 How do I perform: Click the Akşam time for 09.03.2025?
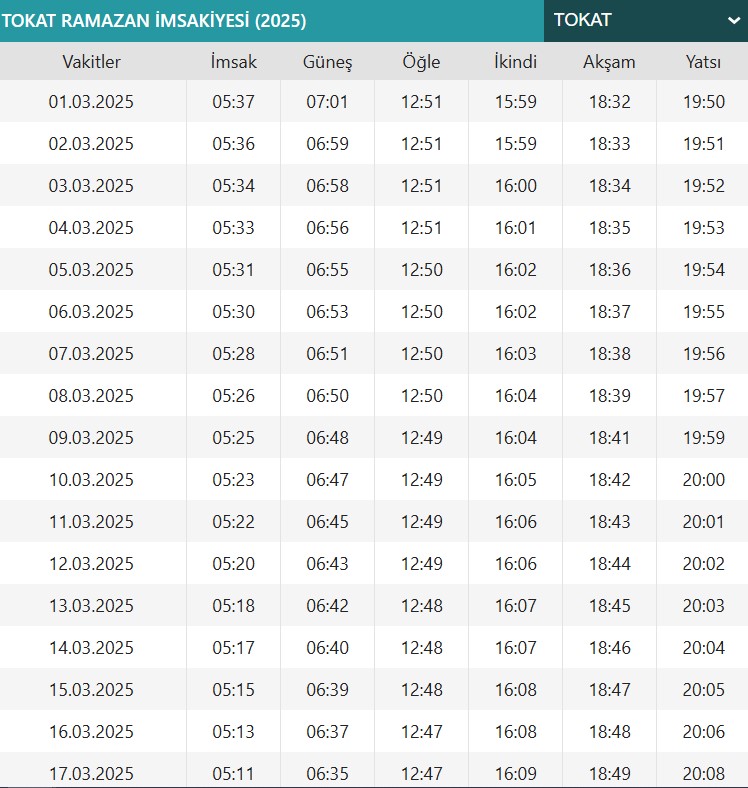point(609,438)
